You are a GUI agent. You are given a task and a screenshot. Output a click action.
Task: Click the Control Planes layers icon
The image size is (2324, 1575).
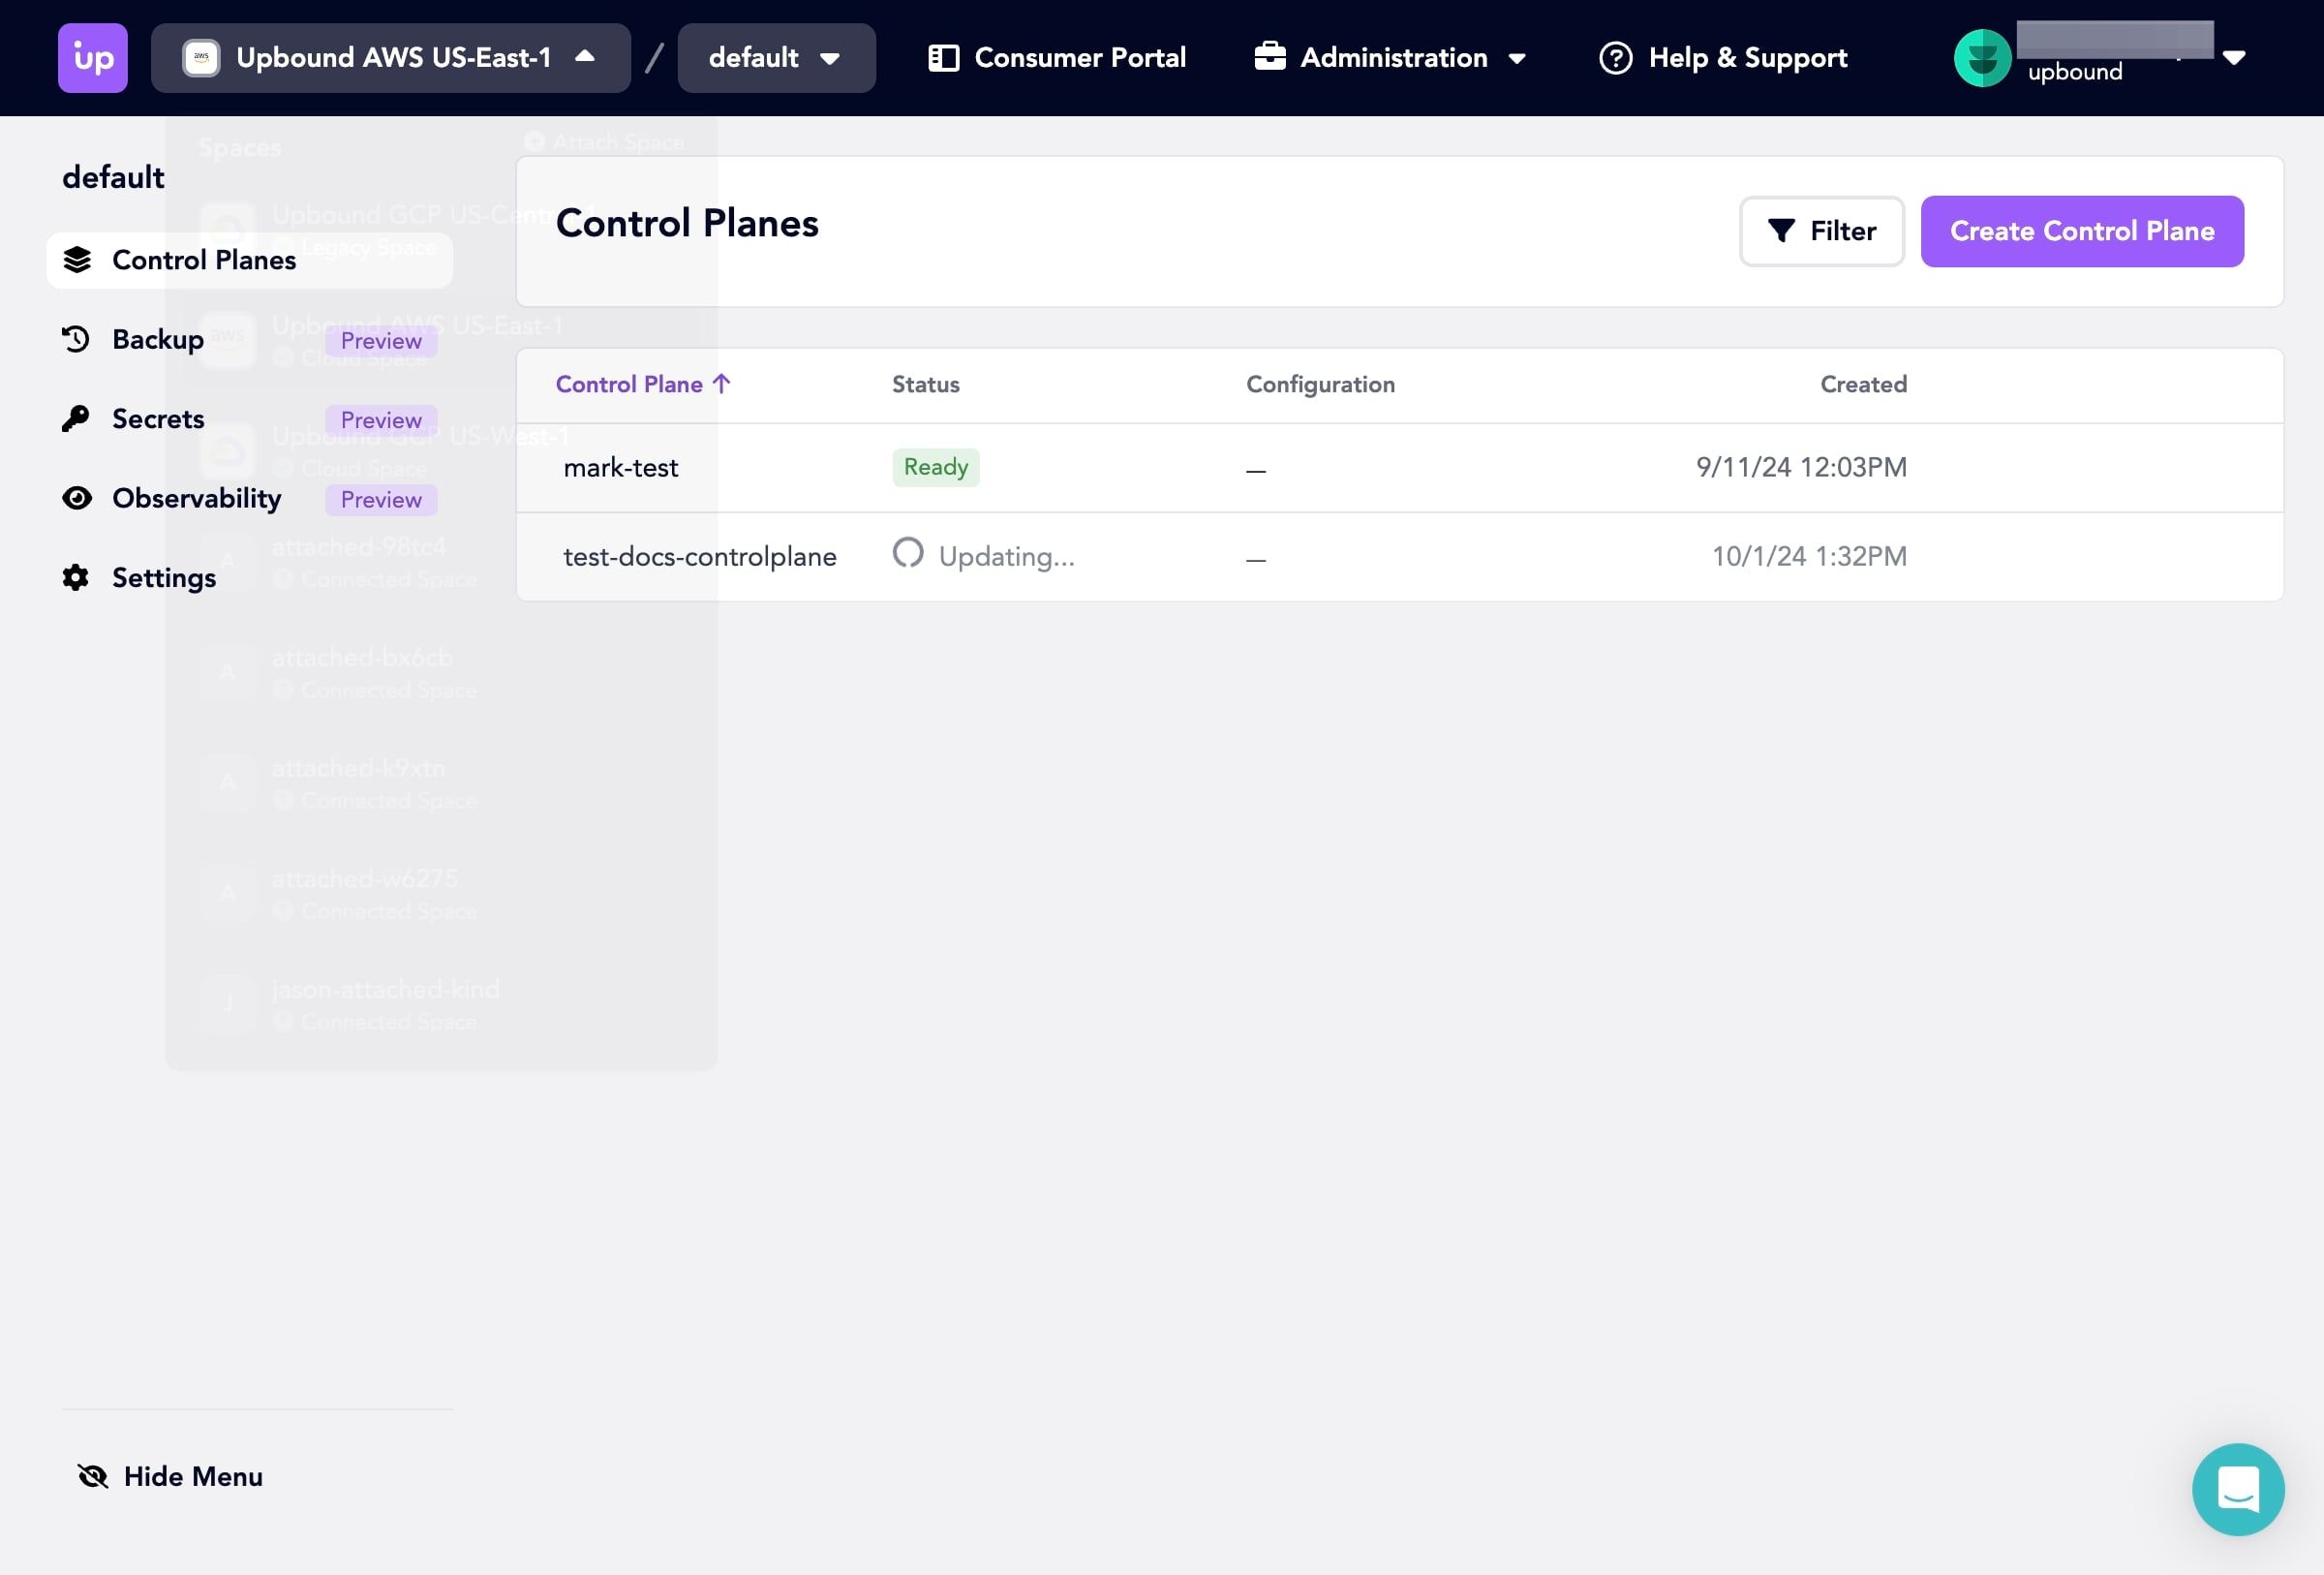(77, 260)
